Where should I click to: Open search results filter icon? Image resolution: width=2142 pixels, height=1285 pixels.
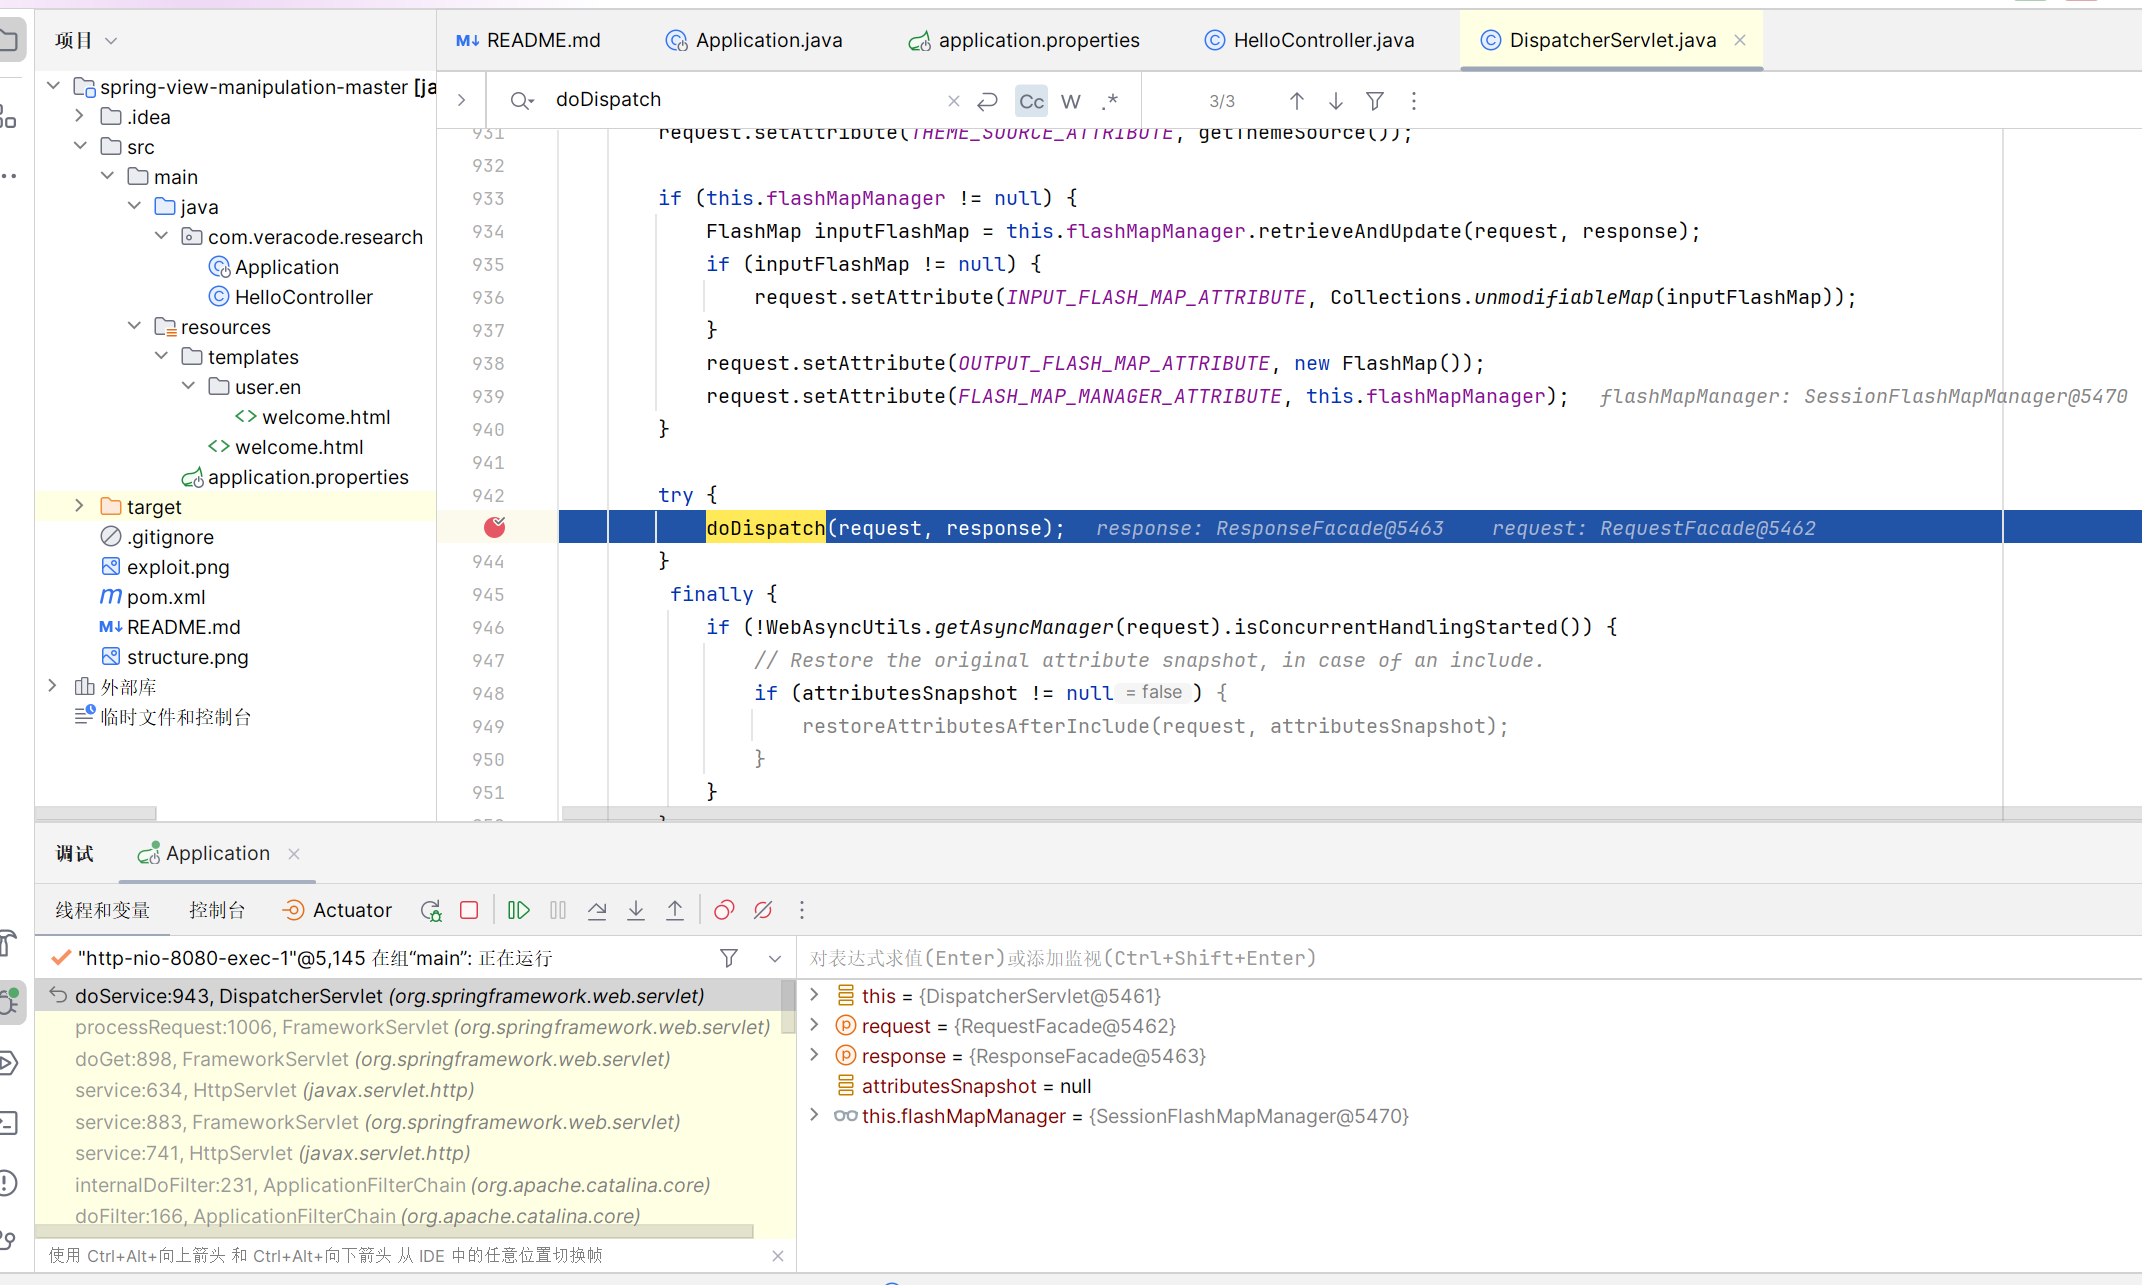point(1375,101)
